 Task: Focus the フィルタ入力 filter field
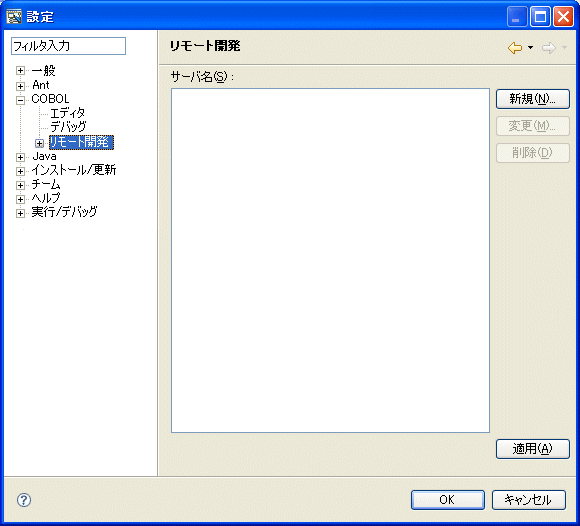[68, 46]
